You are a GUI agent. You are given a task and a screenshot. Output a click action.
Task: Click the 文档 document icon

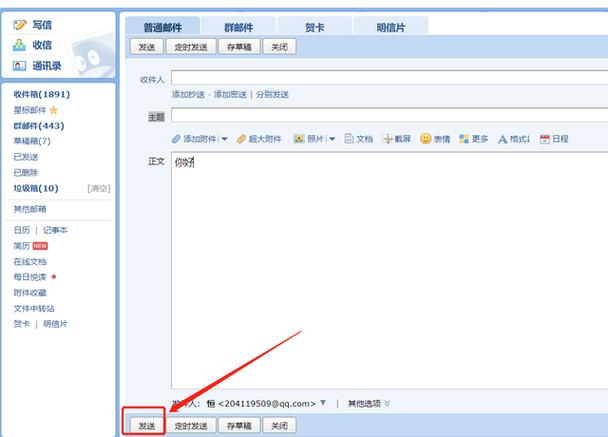point(349,139)
